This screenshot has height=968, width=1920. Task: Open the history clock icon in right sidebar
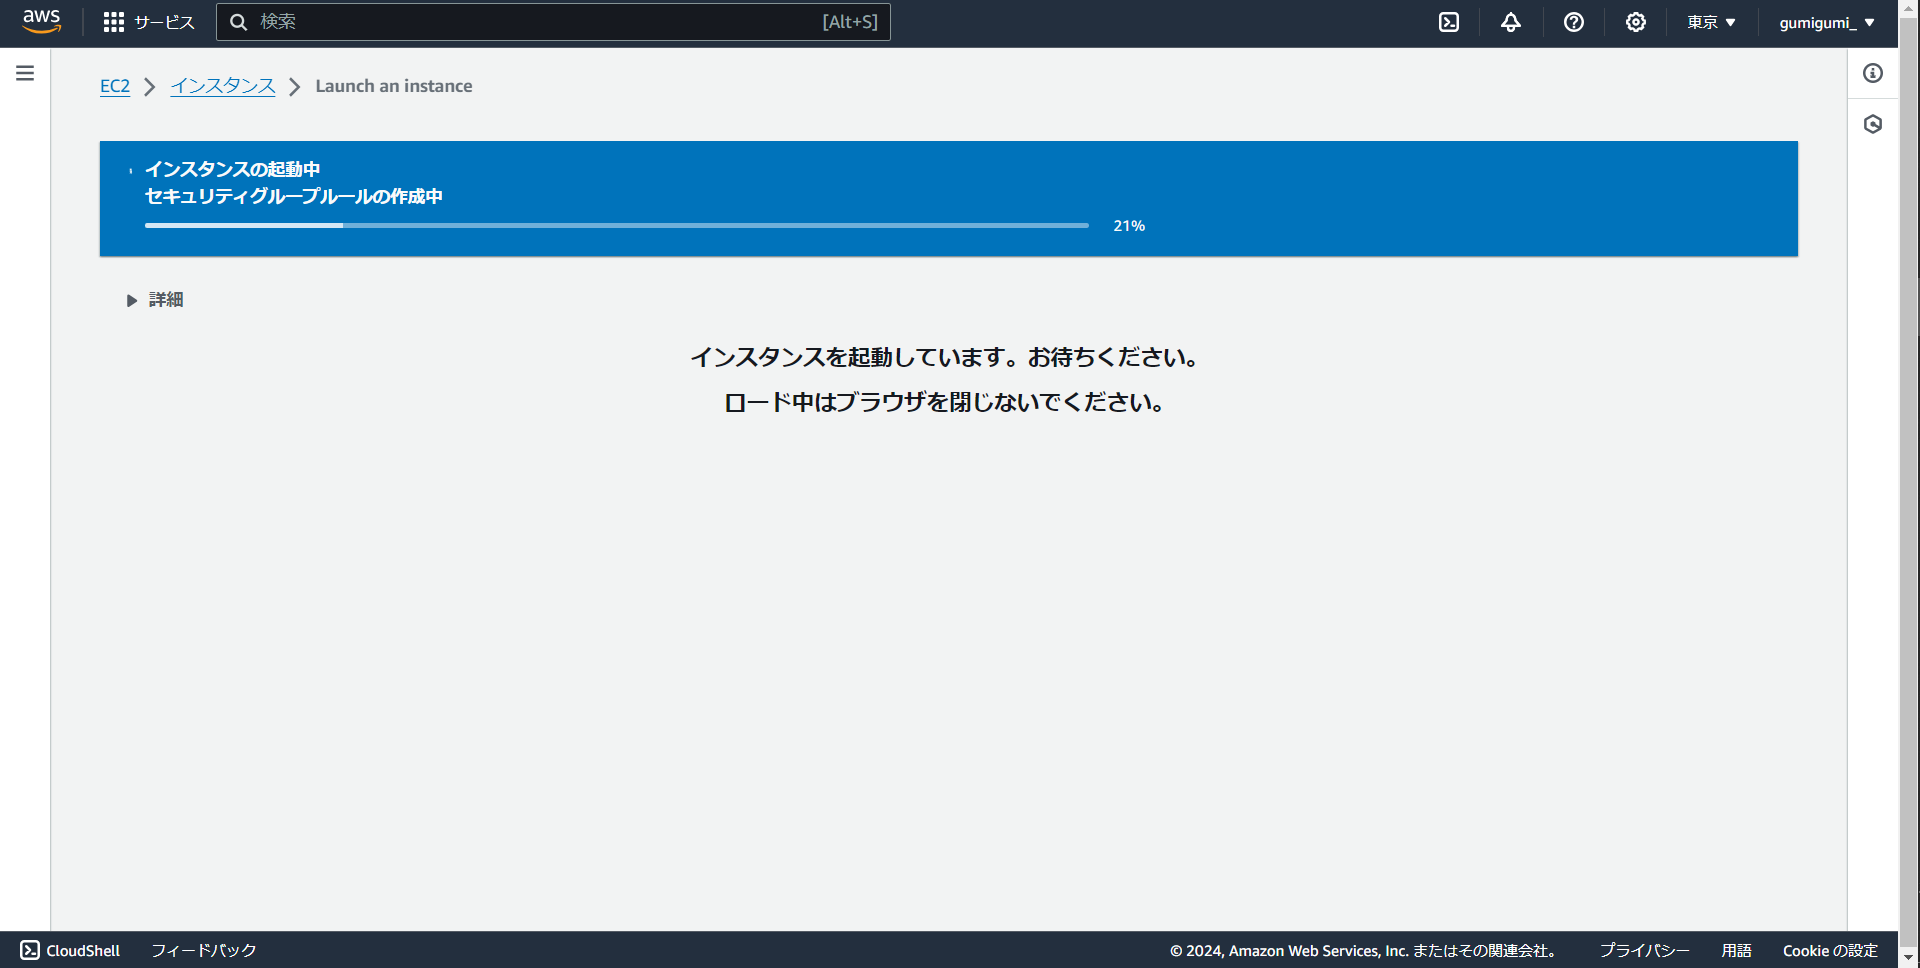tap(1874, 124)
